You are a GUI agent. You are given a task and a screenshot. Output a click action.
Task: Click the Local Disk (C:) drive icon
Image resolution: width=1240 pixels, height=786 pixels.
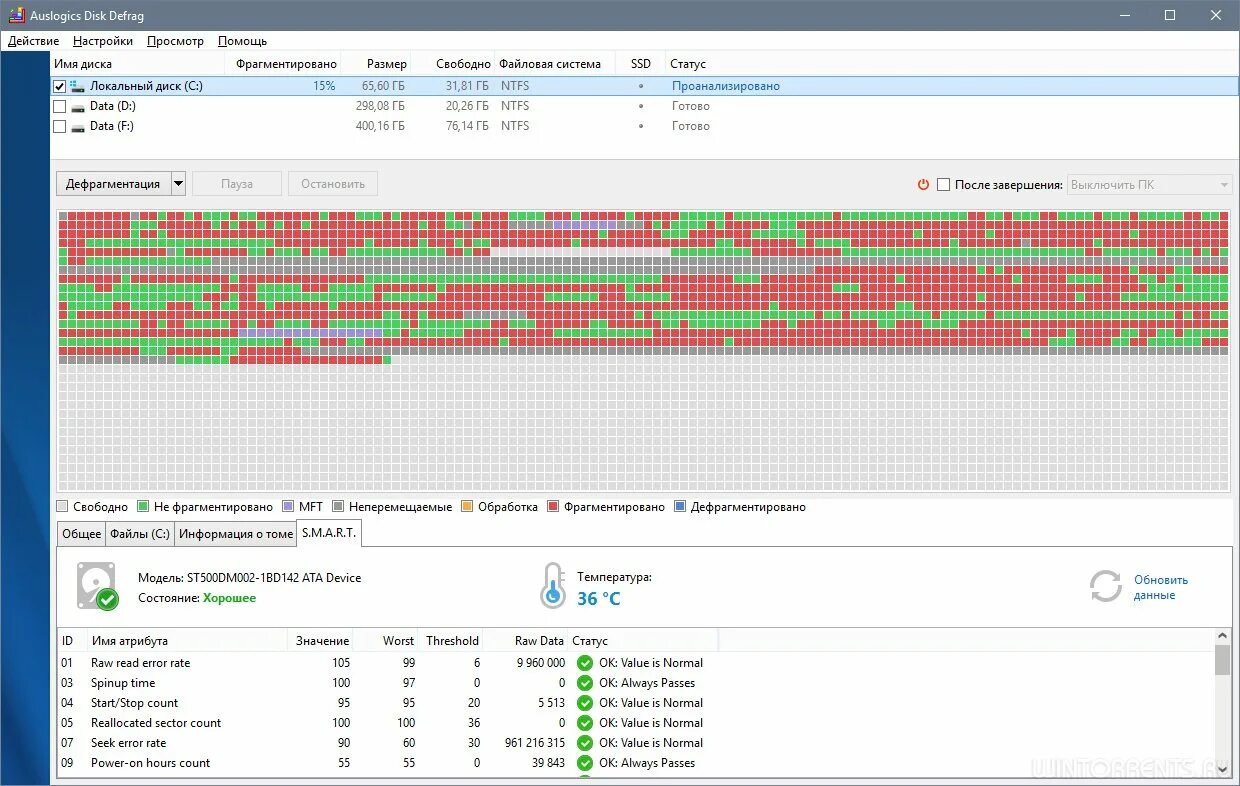(78, 86)
